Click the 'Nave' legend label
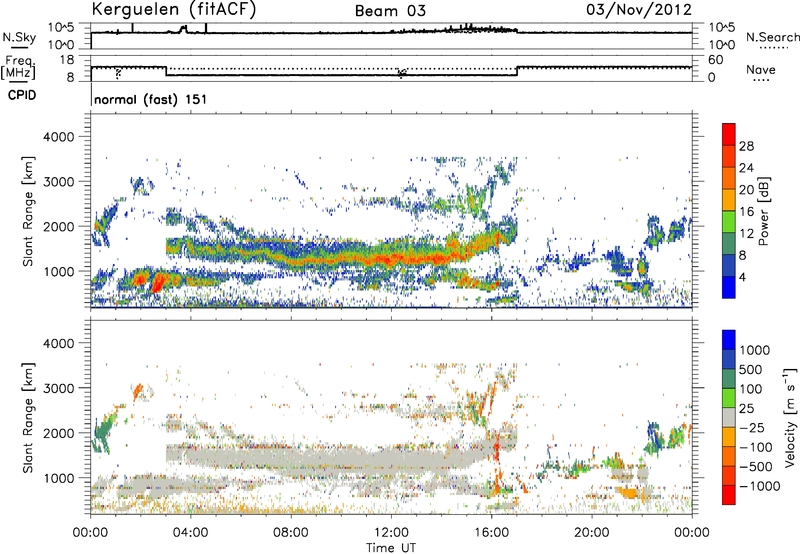The height and width of the screenshot is (554, 800). point(761,69)
